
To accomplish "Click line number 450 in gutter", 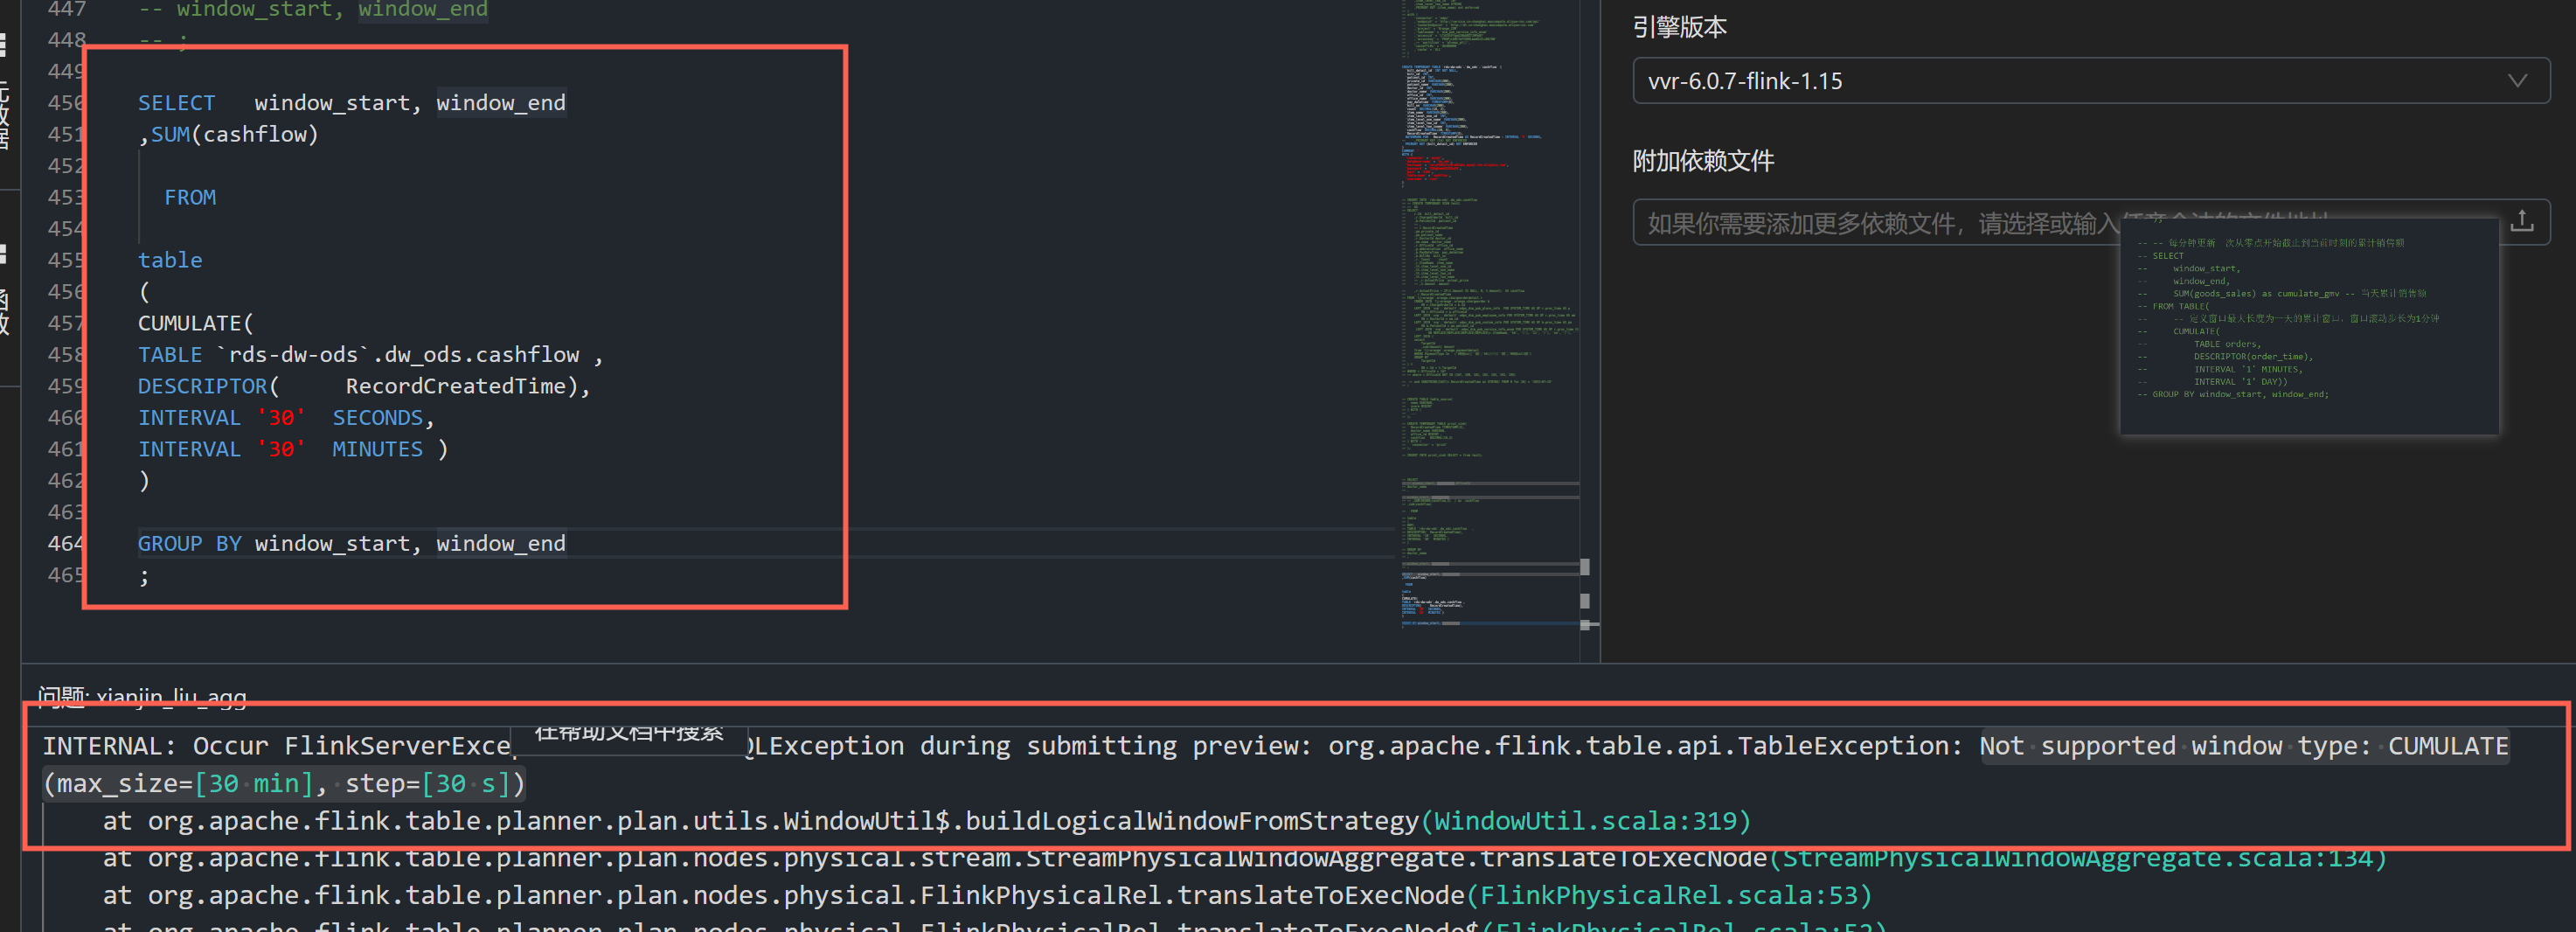I will pyautogui.click(x=66, y=103).
